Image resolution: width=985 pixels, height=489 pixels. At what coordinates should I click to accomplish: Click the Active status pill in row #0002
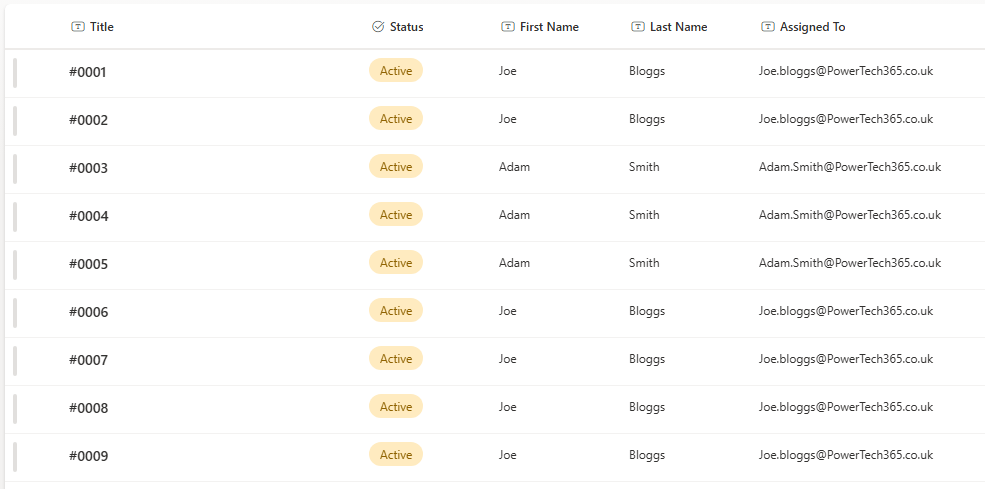tap(396, 119)
